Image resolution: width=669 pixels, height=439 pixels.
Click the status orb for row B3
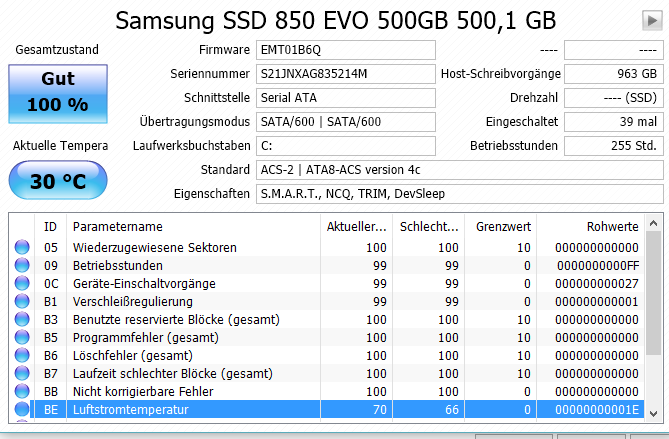(x=22, y=319)
